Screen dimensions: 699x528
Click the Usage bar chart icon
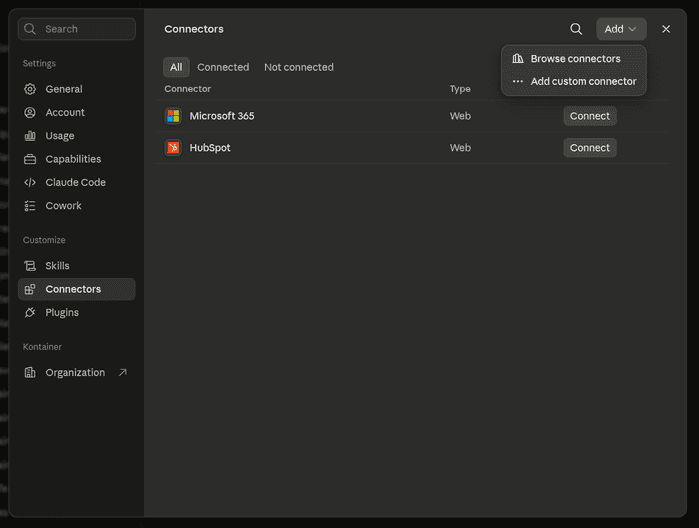(30, 136)
